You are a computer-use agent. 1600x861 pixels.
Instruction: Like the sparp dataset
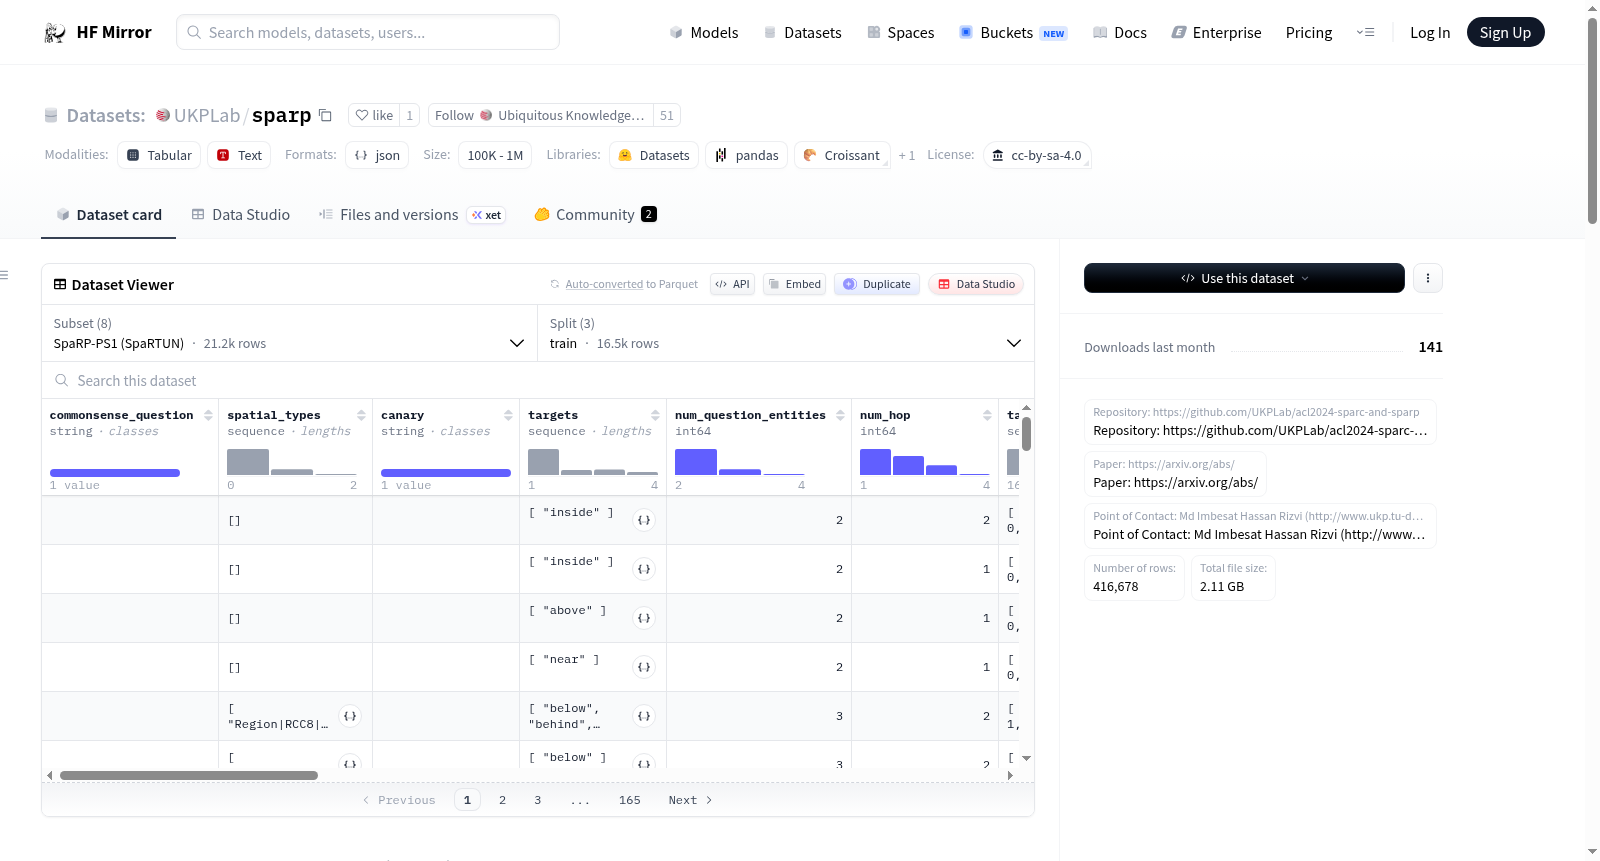pos(374,115)
